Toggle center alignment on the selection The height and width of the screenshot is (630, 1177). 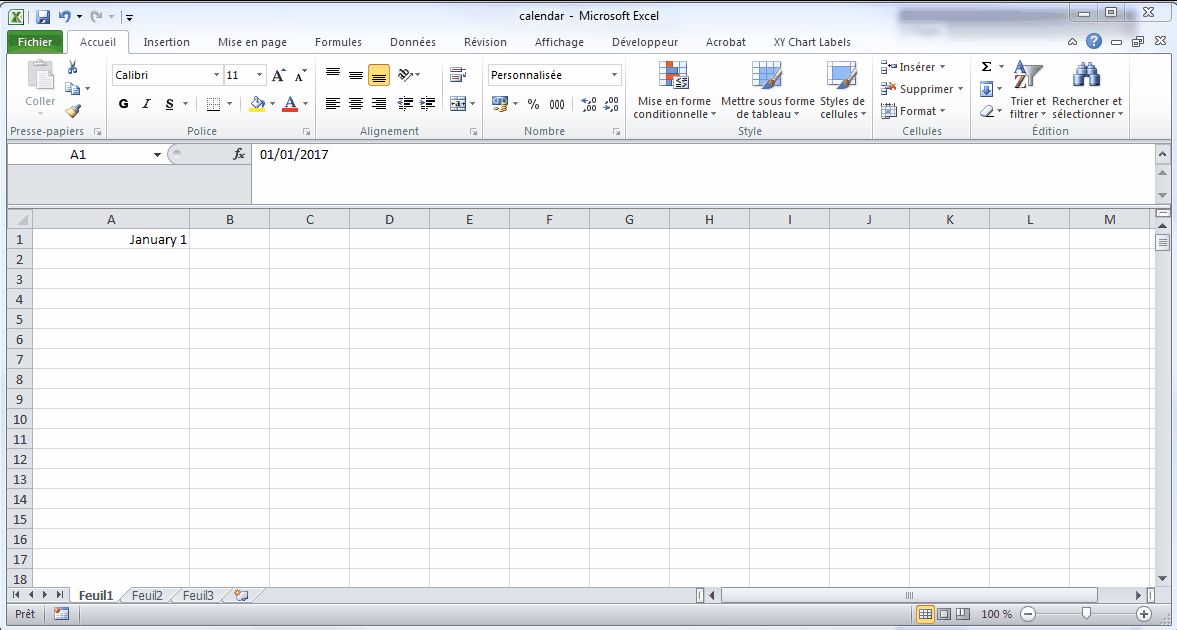[356, 103]
